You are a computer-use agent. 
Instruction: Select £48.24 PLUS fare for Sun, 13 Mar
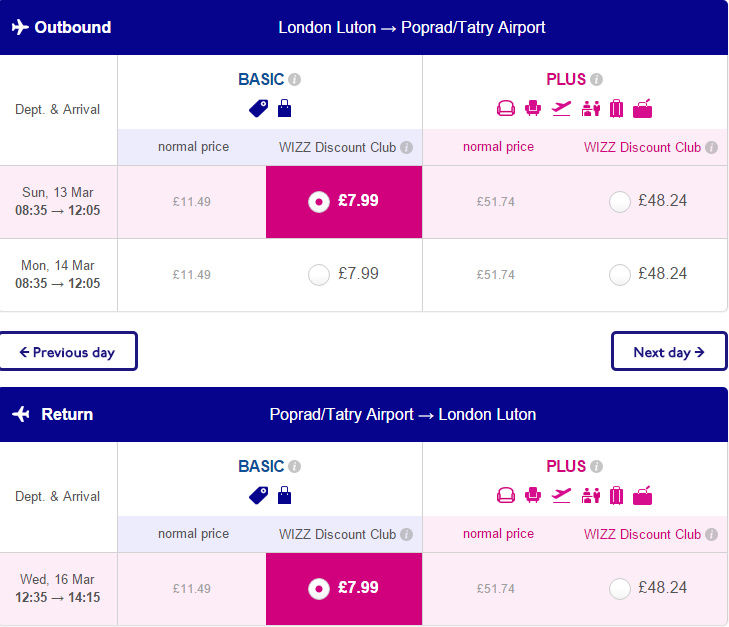(x=620, y=202)
